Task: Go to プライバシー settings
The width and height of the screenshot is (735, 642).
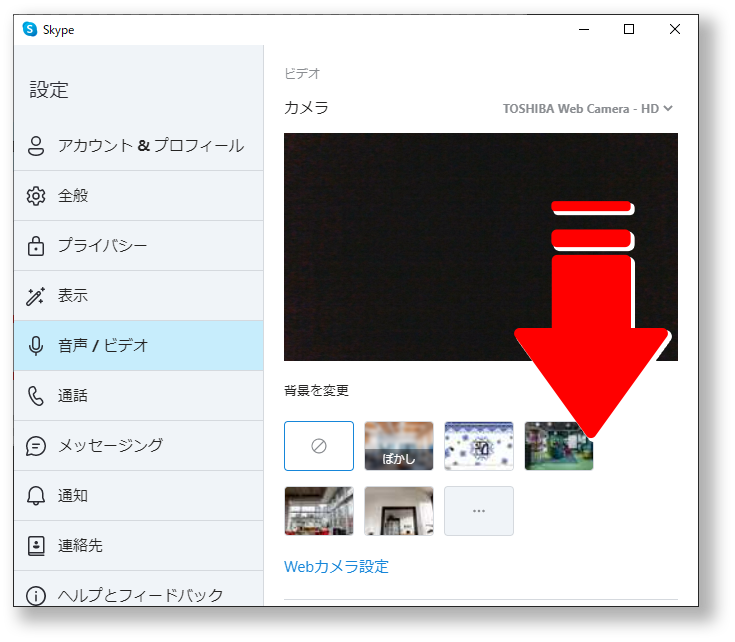Action: coord(139,246)
